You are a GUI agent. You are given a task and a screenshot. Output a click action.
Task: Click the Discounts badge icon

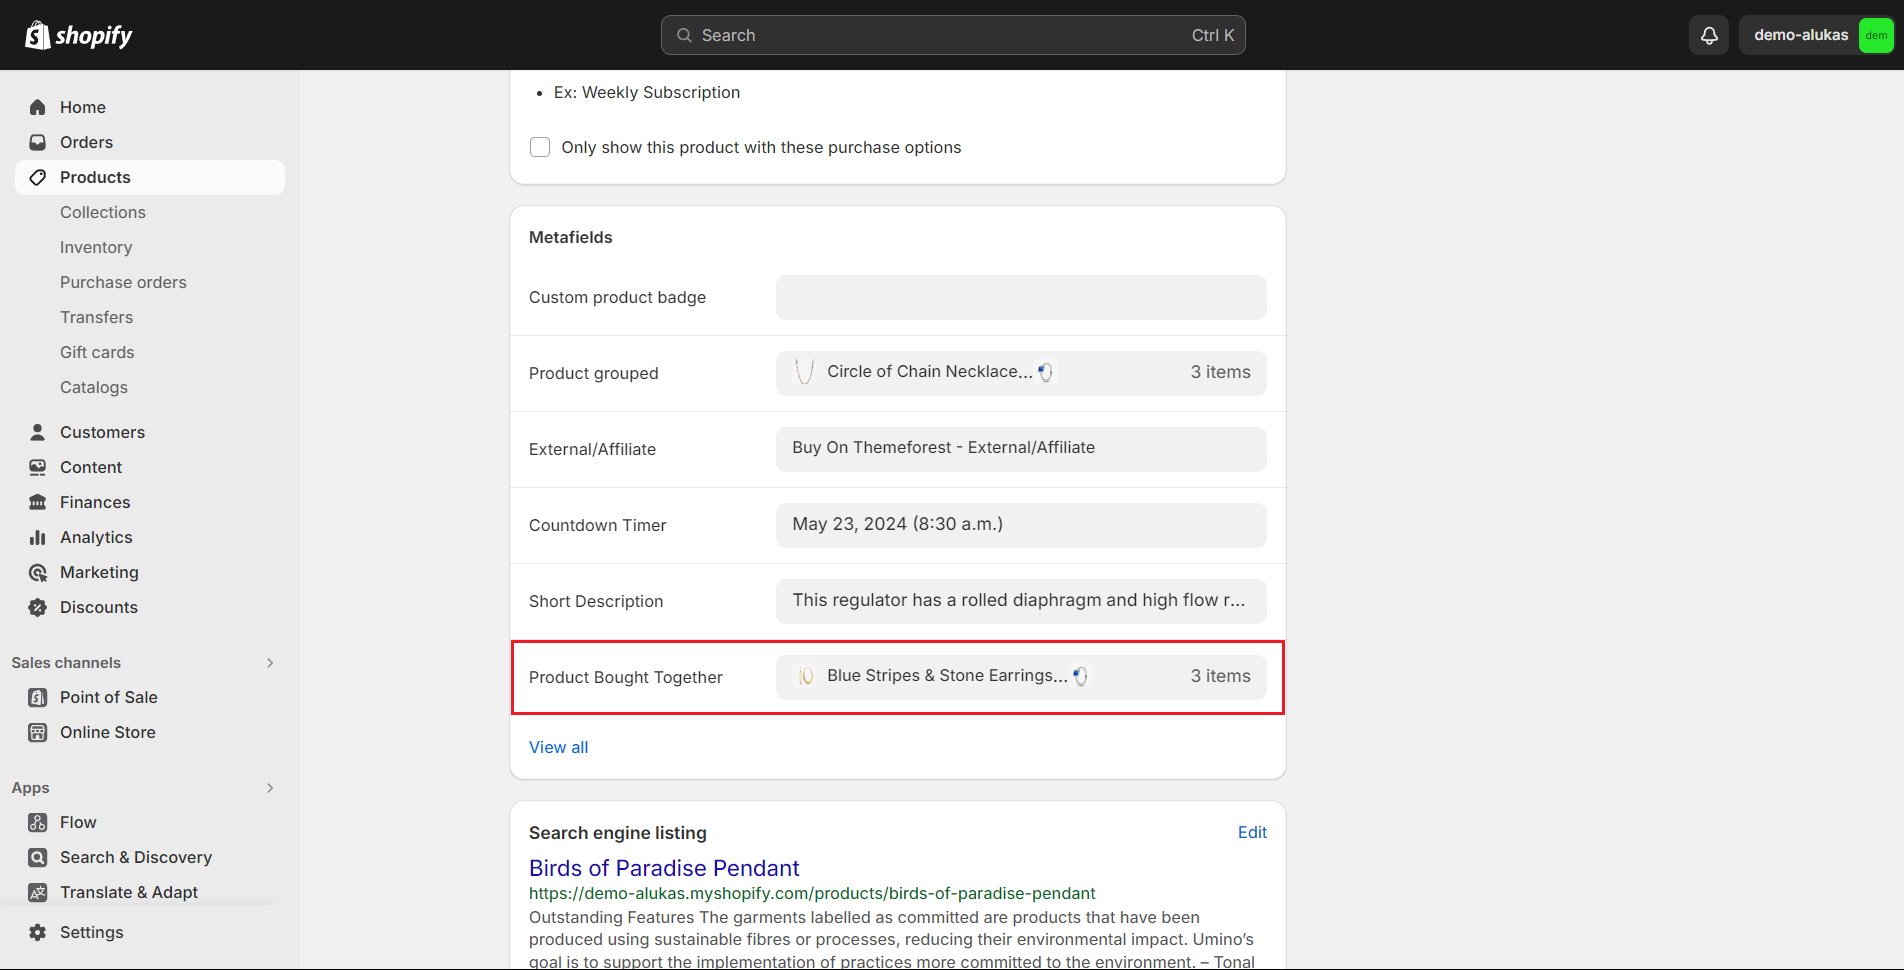(x=38, y=607)
